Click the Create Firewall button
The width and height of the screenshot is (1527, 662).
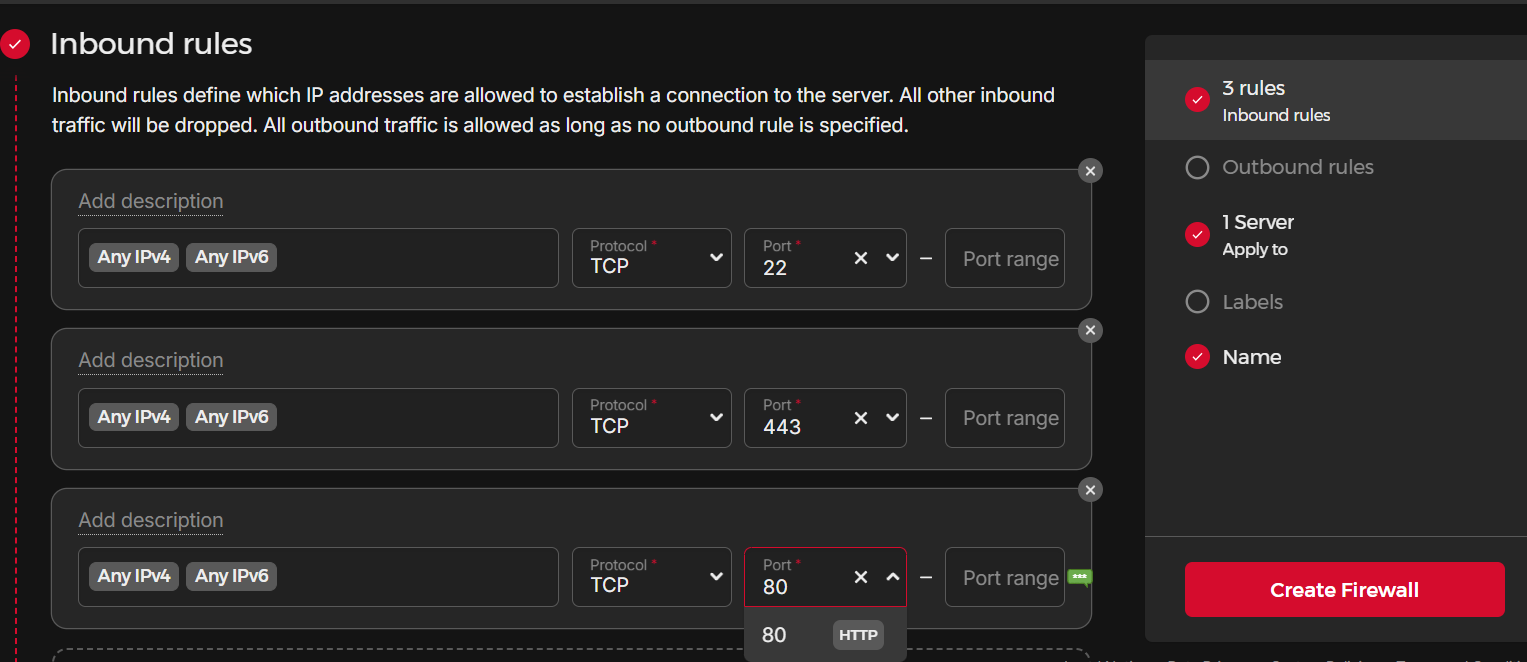click(1344, 589)
